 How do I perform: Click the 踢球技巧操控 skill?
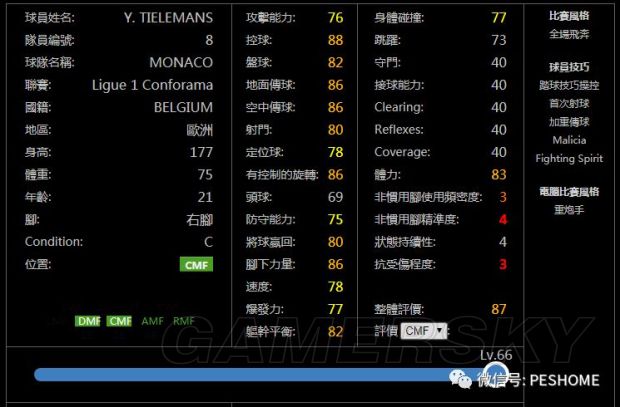coord(569,85)
